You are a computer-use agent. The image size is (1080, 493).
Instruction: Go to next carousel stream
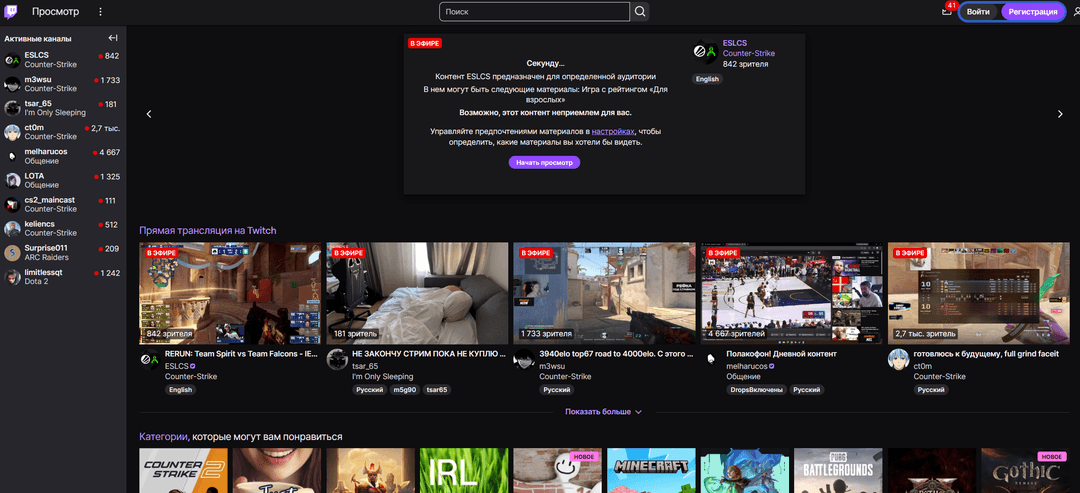click(1060, 114)
